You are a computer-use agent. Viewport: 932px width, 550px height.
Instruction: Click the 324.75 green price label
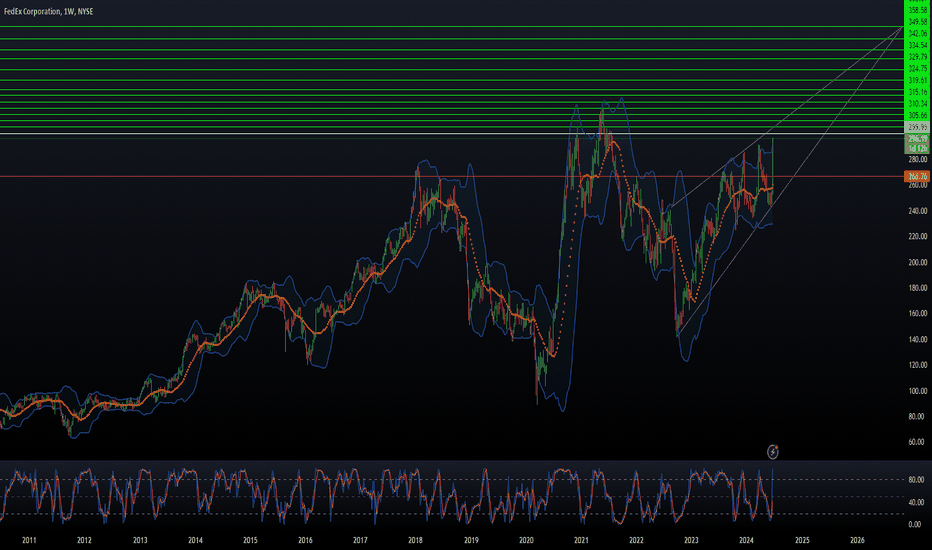[918, 69]
